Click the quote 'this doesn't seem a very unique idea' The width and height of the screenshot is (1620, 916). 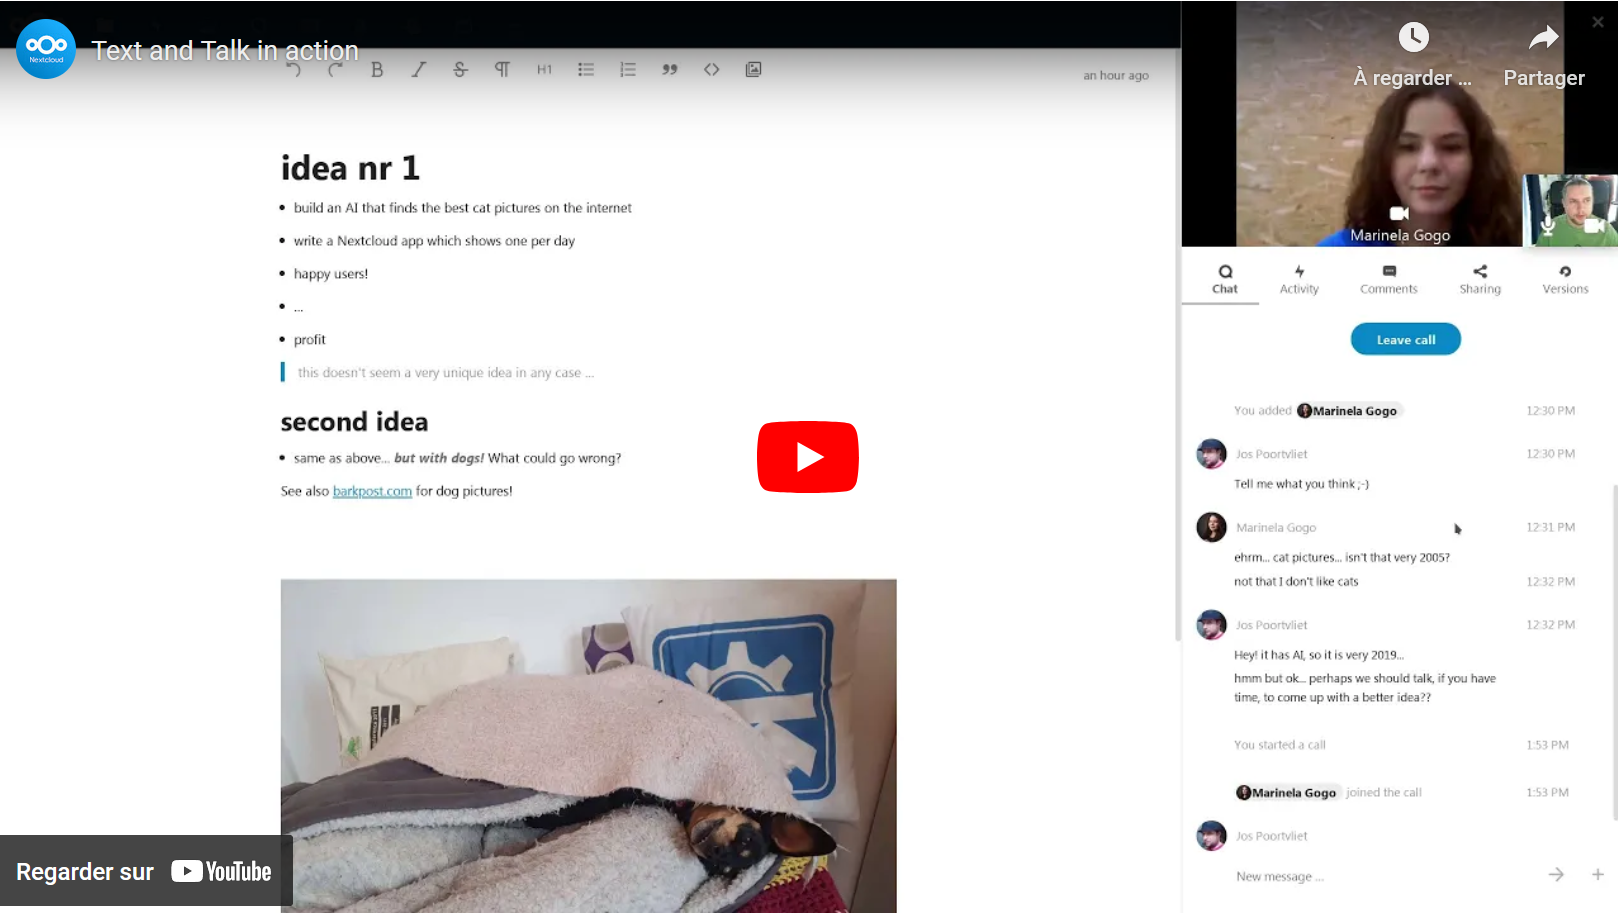445,373
